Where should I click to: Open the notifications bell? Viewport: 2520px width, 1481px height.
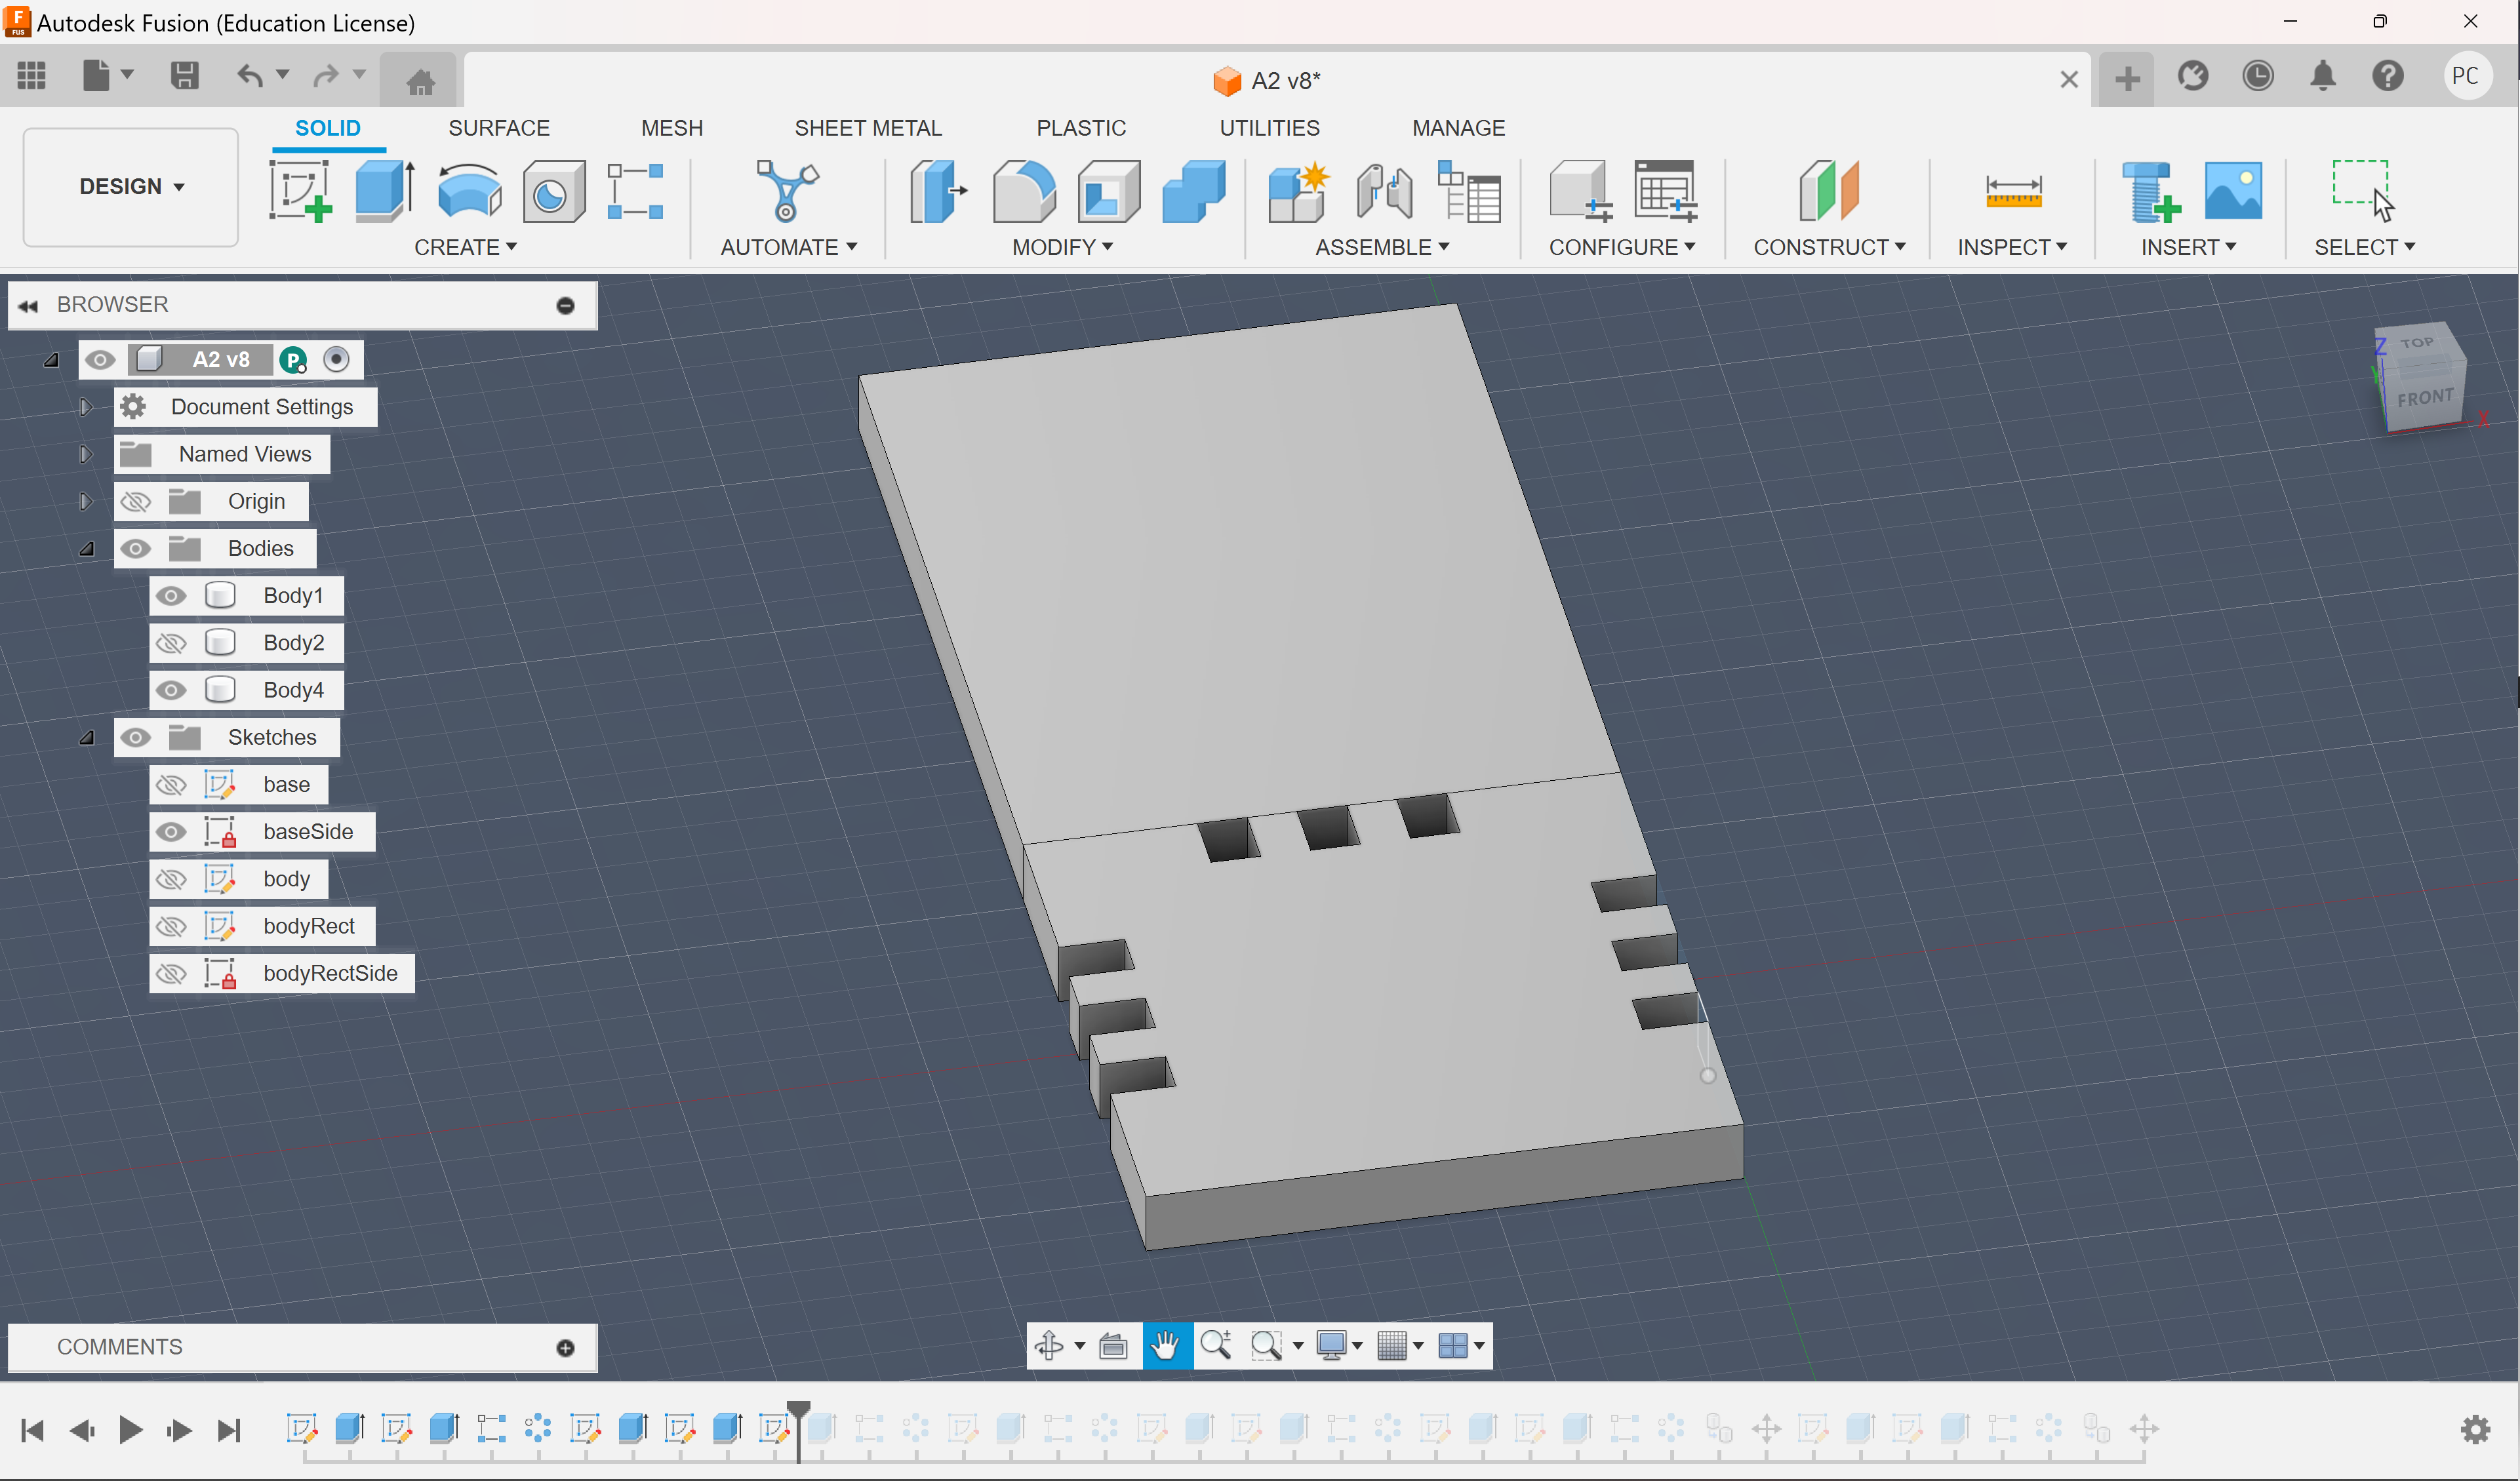tap(2323, 76)
